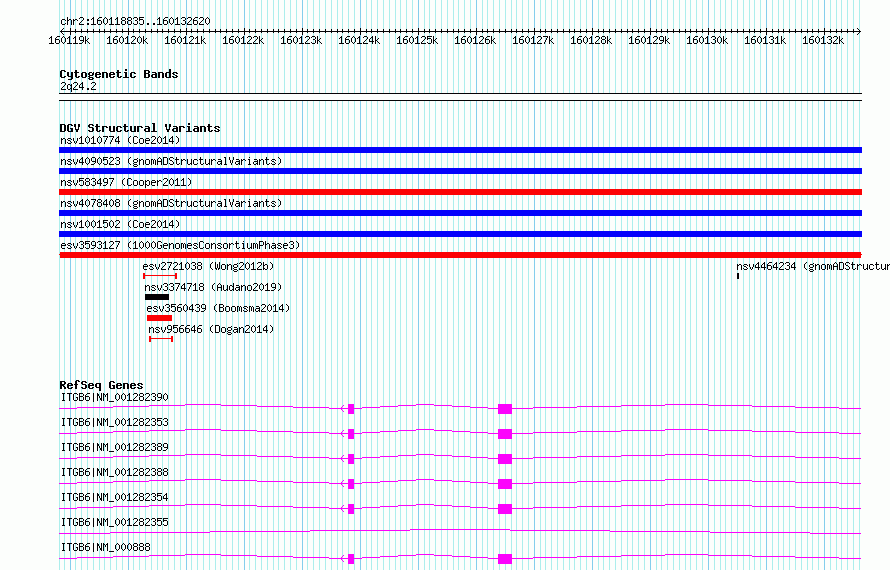Click the ITGB6|NM_001282390 transcript label
This screenshot has width=890, height=570.
(114, 397)
